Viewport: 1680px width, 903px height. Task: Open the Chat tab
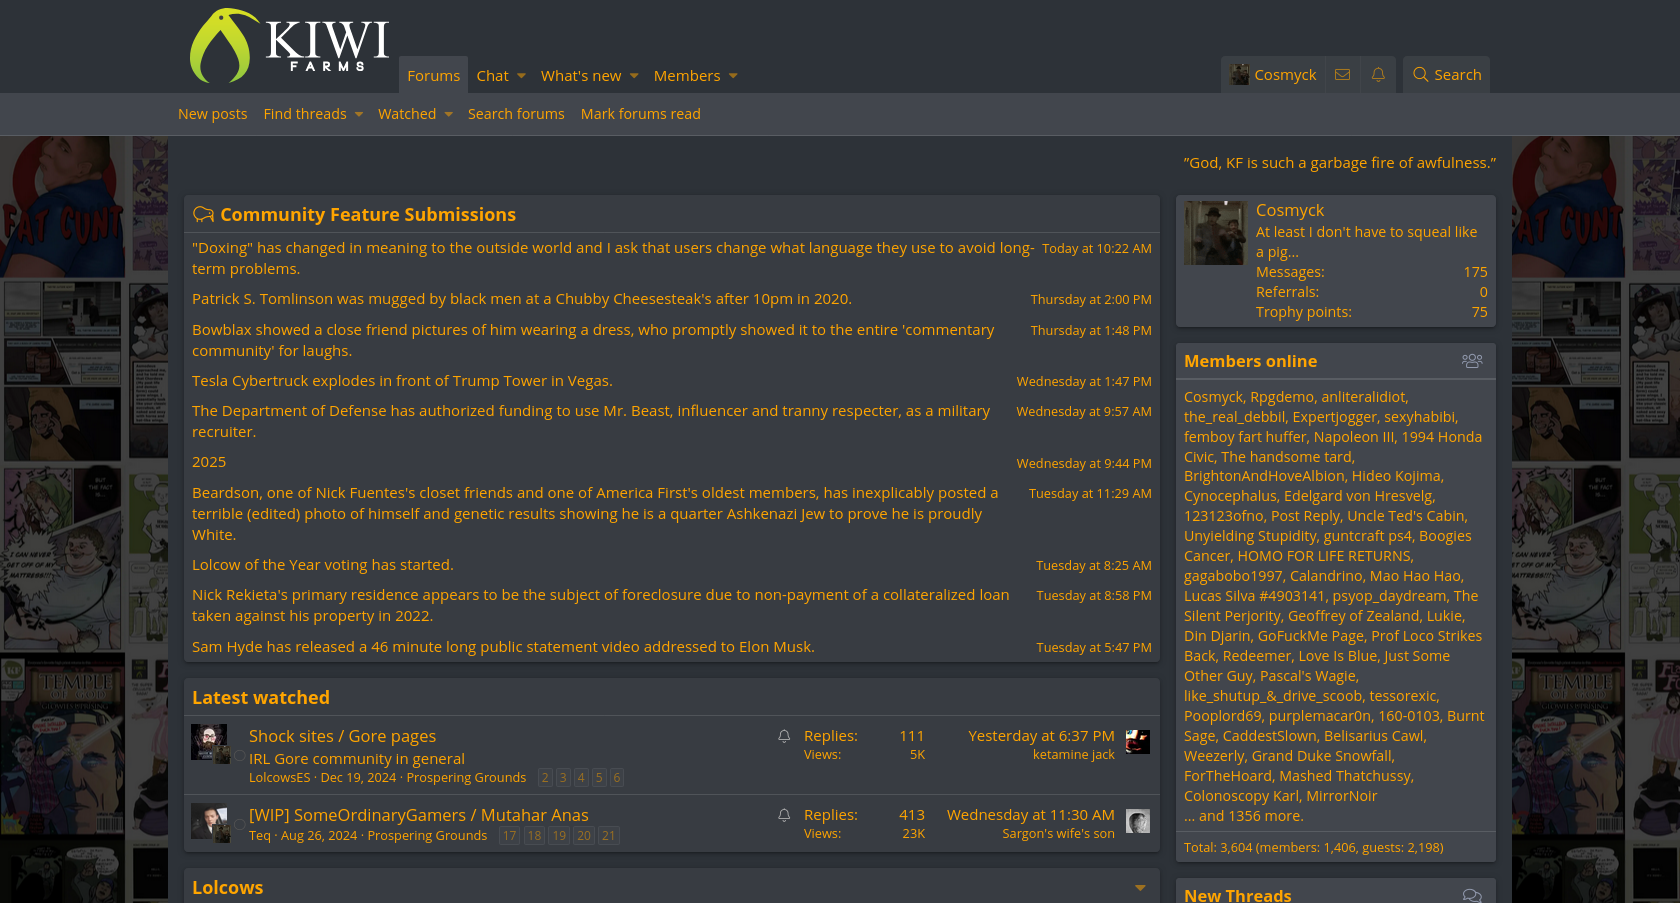tap(492, 75)
